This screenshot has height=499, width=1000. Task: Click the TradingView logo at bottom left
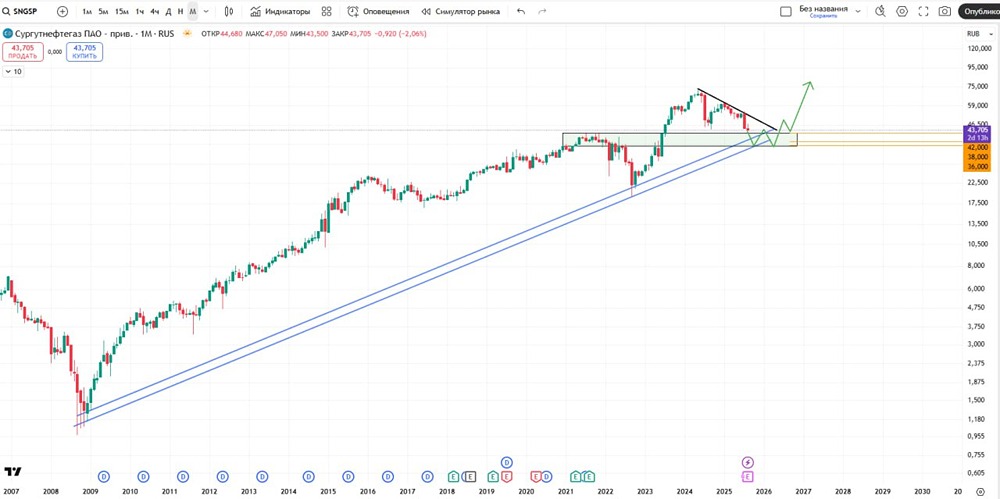[x=12, y=472]
